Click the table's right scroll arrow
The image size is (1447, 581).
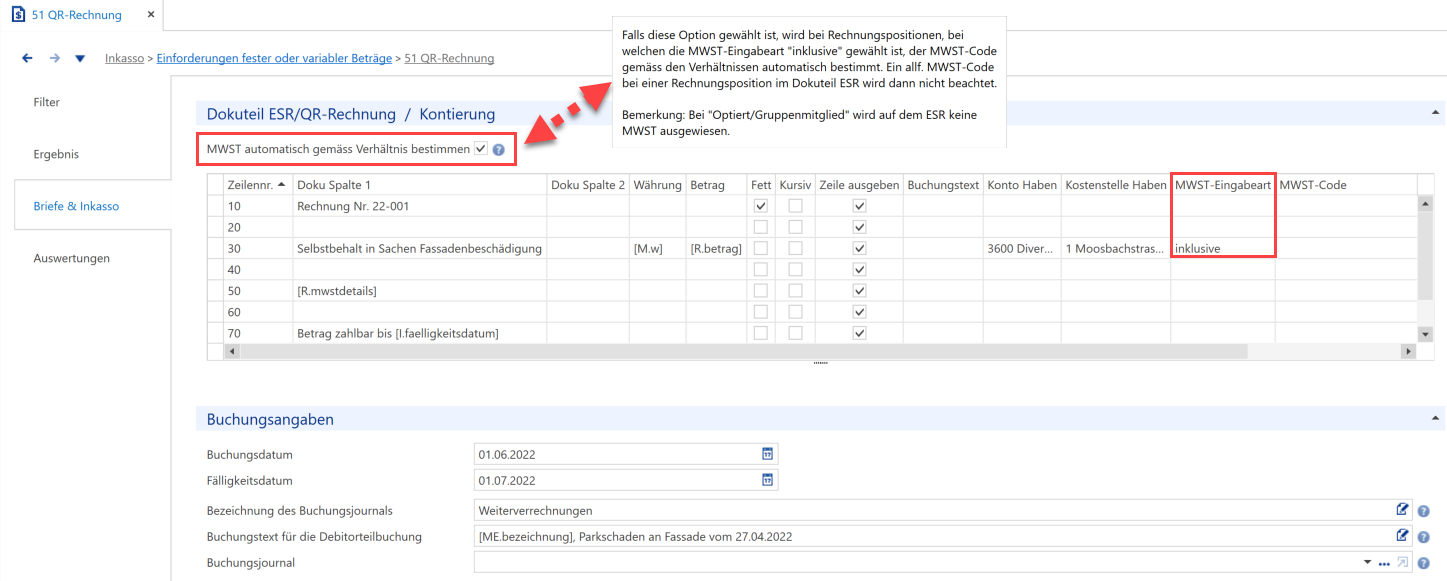1409,351
